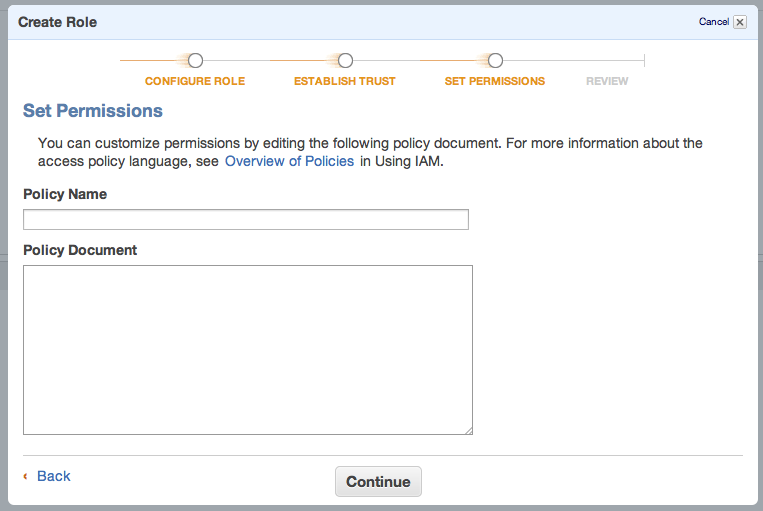Close the Create Role dialog with X icon

tap(740, 22)
